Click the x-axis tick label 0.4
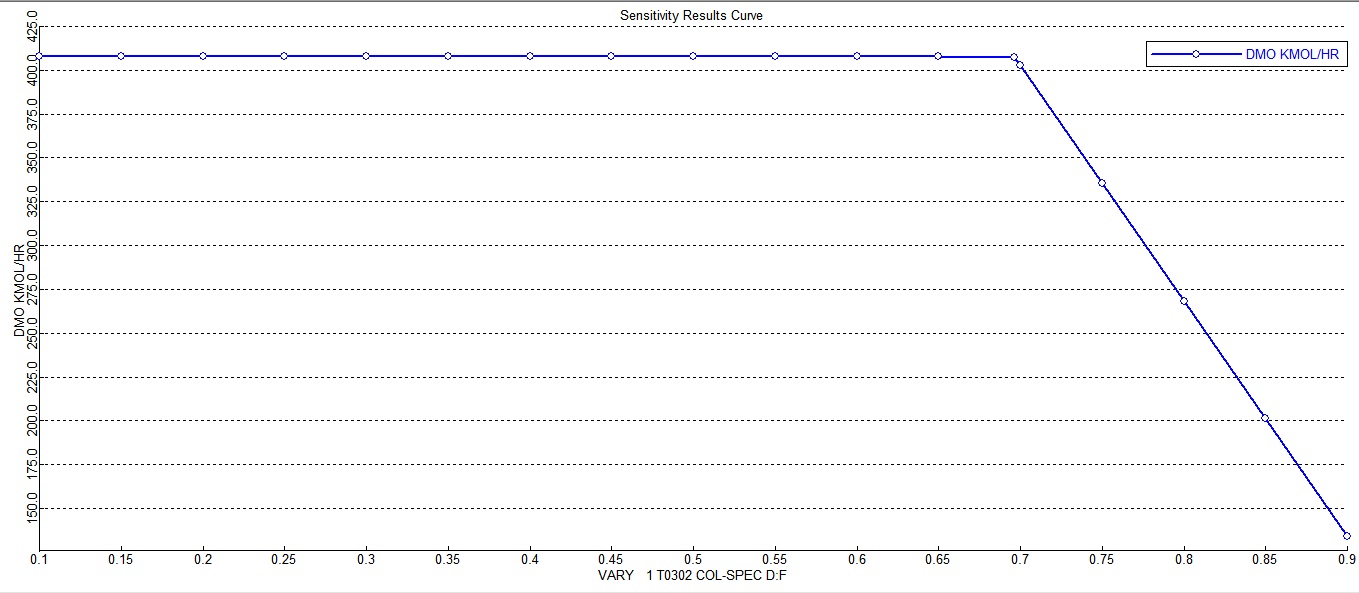 click(x=530, y=561)
